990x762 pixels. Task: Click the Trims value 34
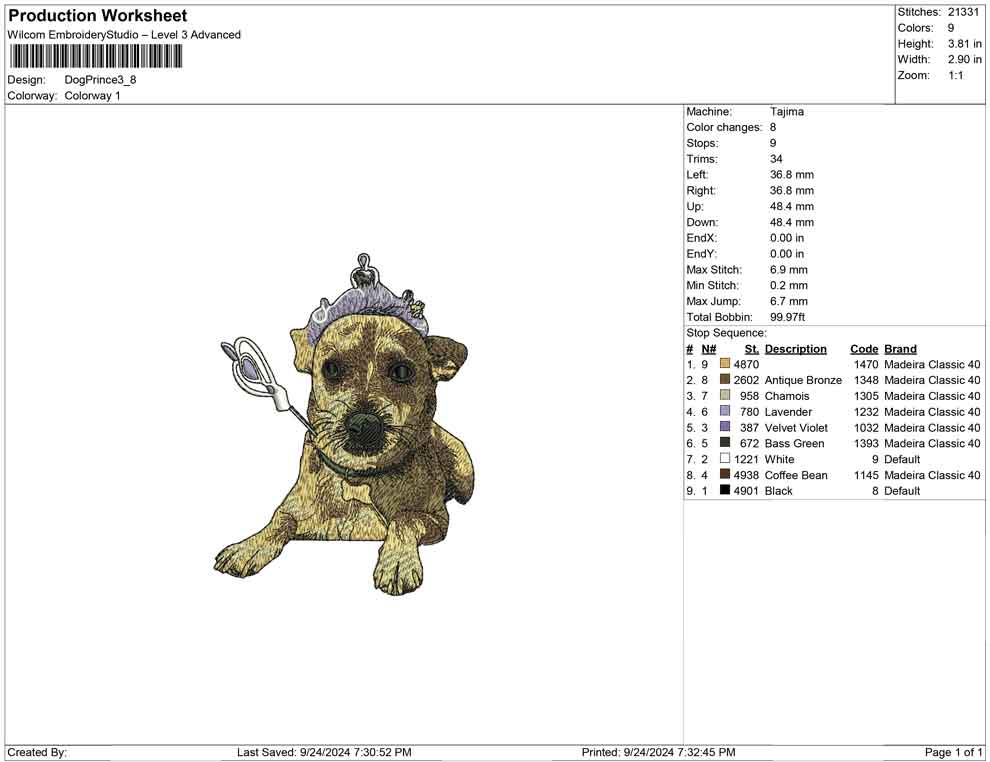point(776,159)
